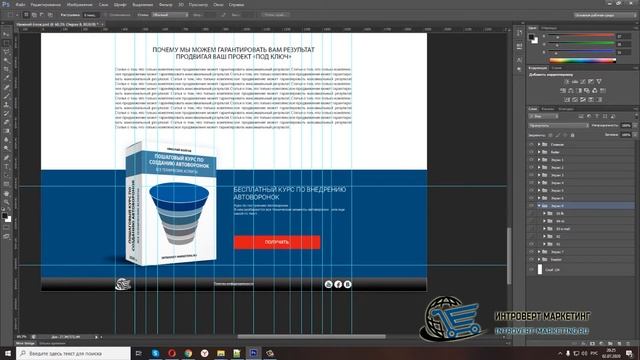
Task: Expand the Экран 2 group
Action: pyautogui.click(x=539, y=167)
